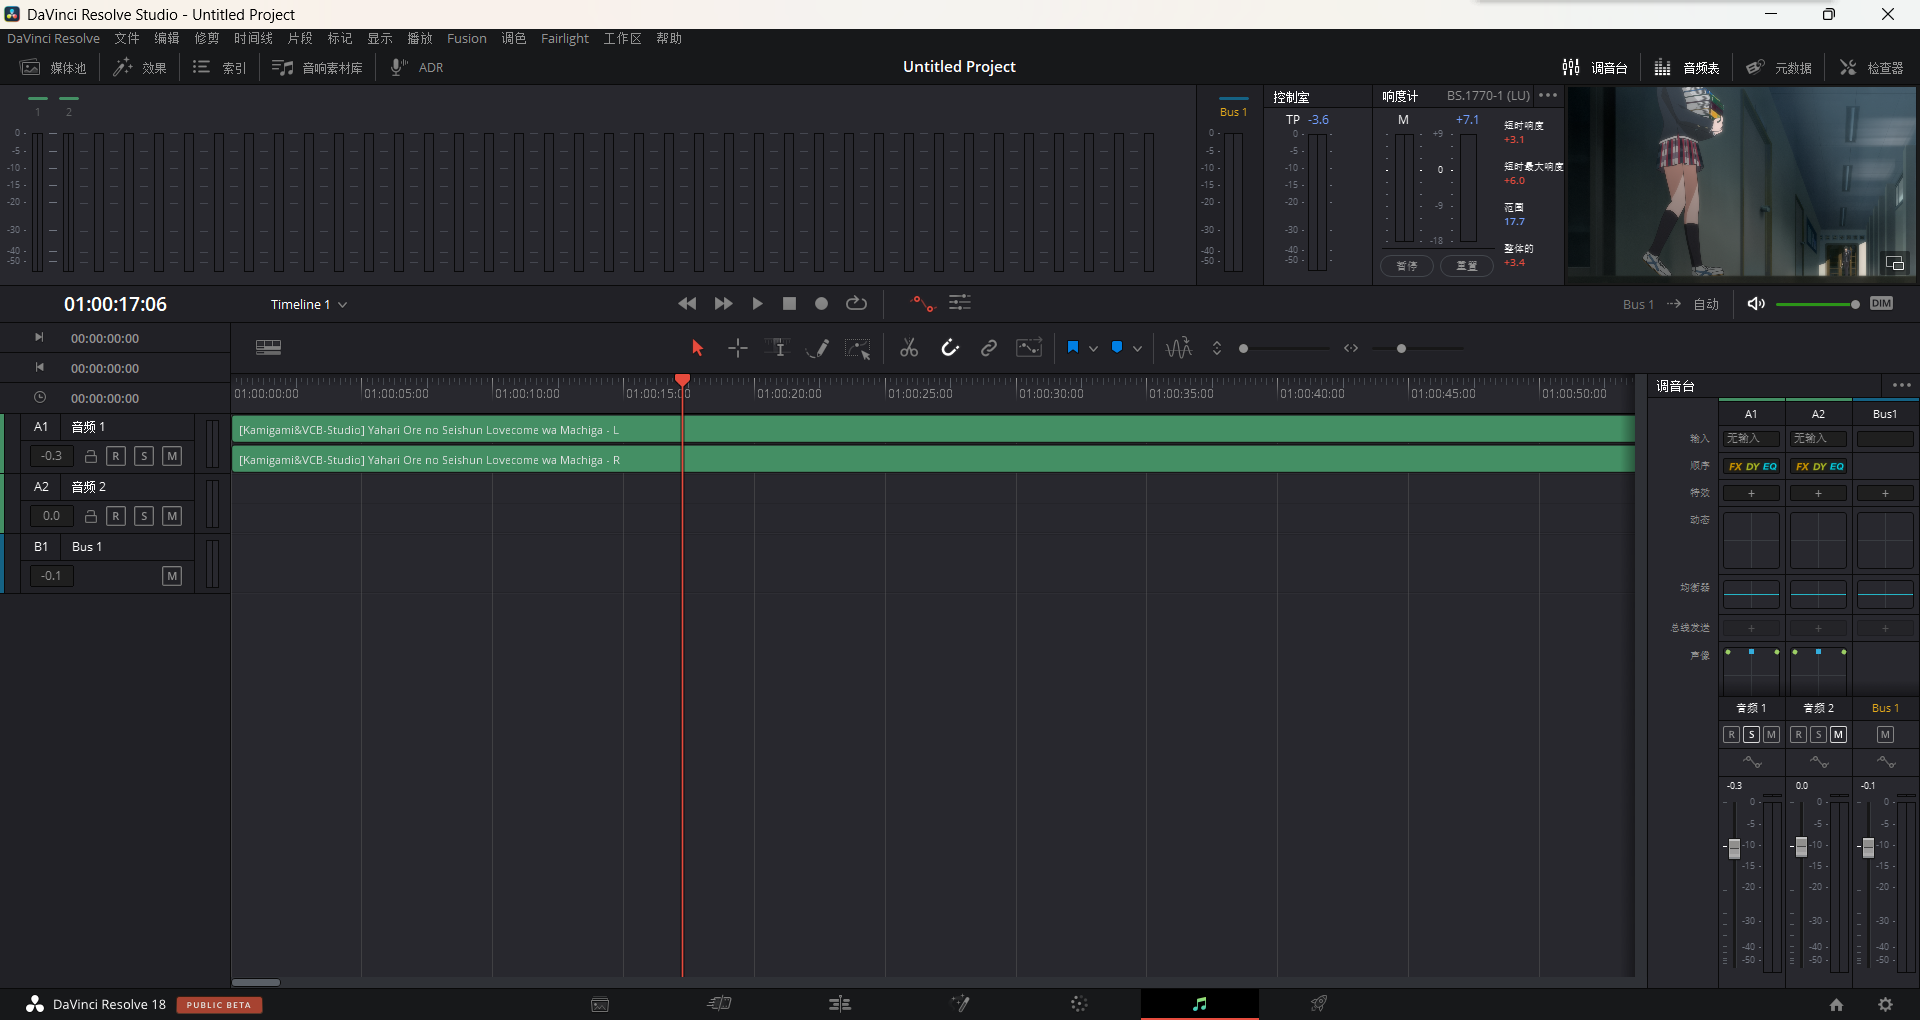Arm record on track A2 header
This screenshot has height=1020, width=1920.
click(x=116, y=516)
